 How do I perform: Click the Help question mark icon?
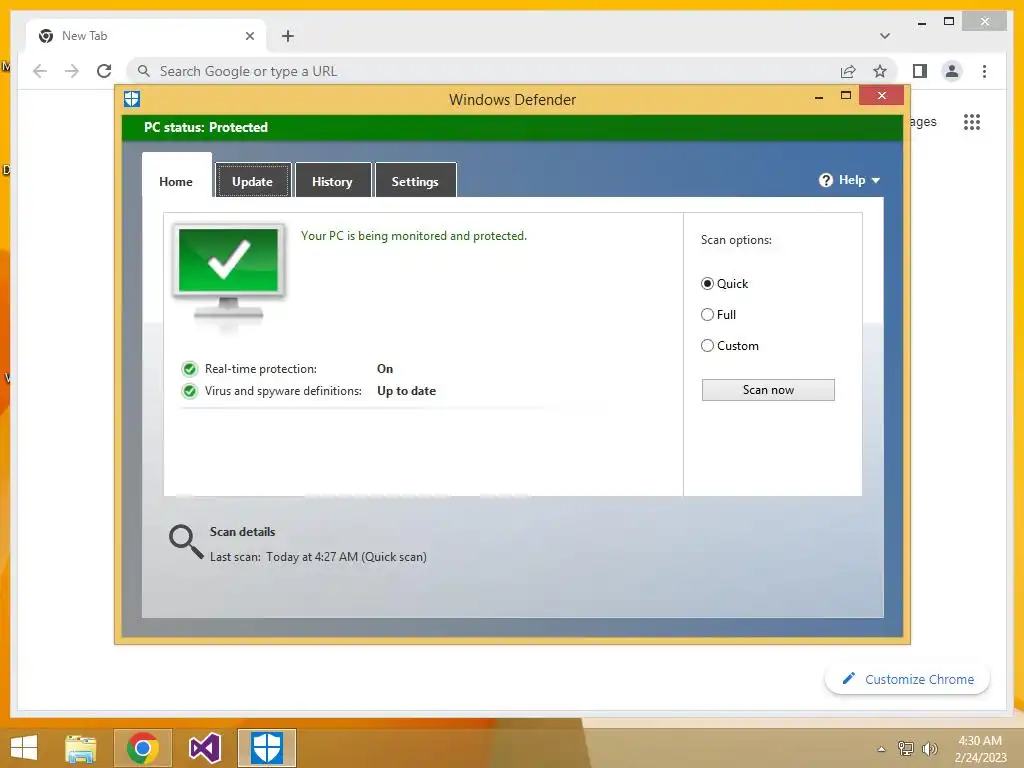coord(826,180)
